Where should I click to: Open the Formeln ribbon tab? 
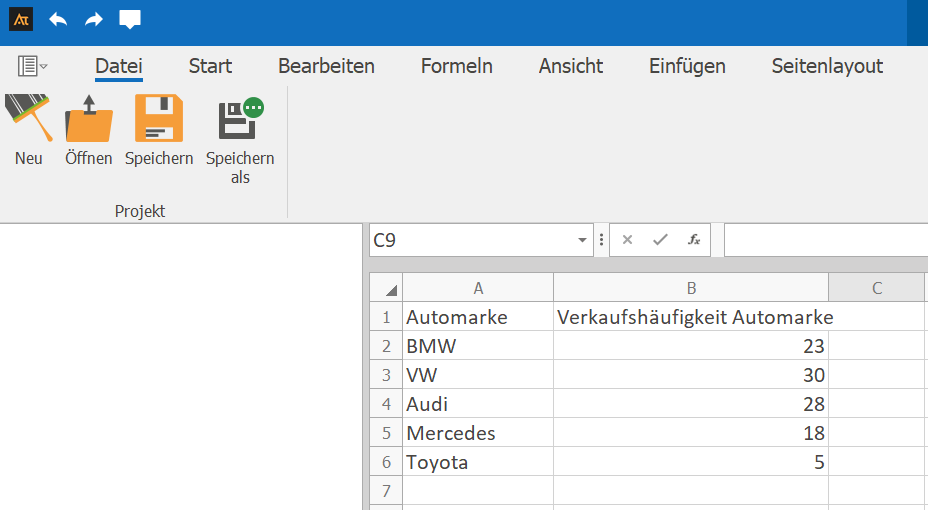(456, 66)
